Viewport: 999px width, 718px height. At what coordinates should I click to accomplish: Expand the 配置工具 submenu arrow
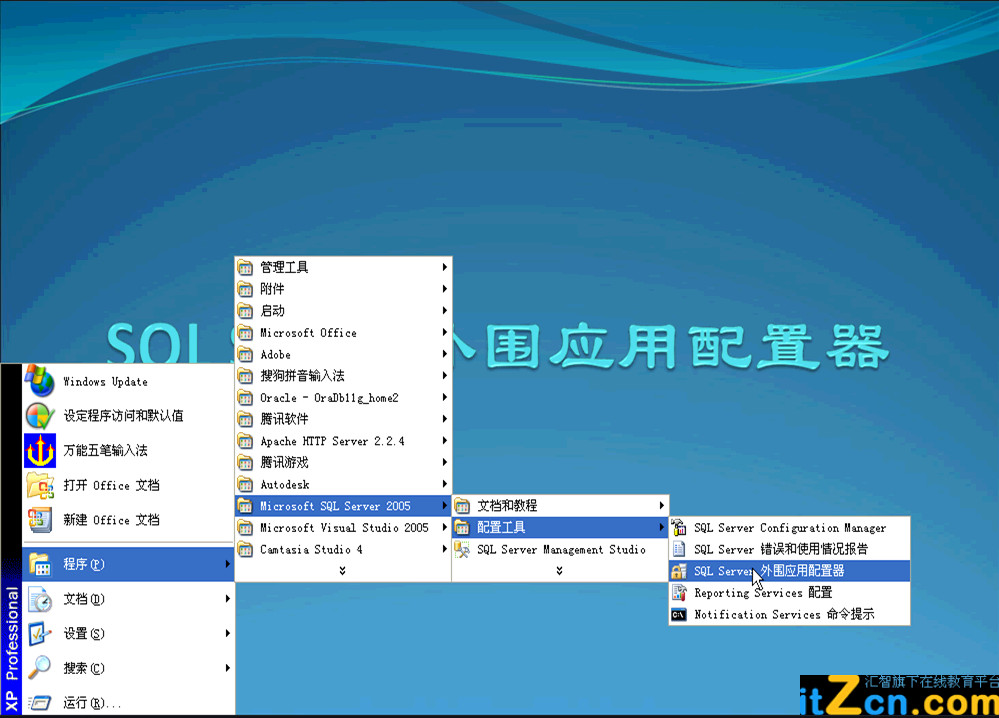coord(662,528)
